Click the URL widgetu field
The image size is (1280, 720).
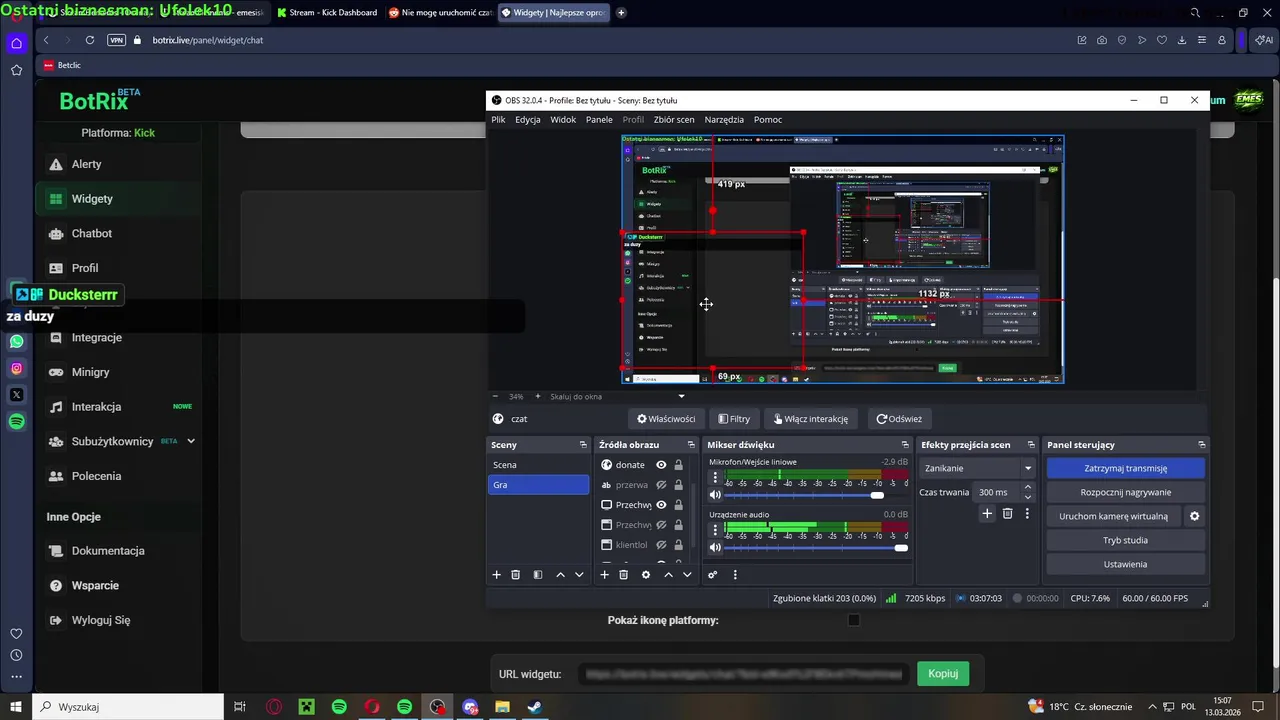click(x=743, y=674)
